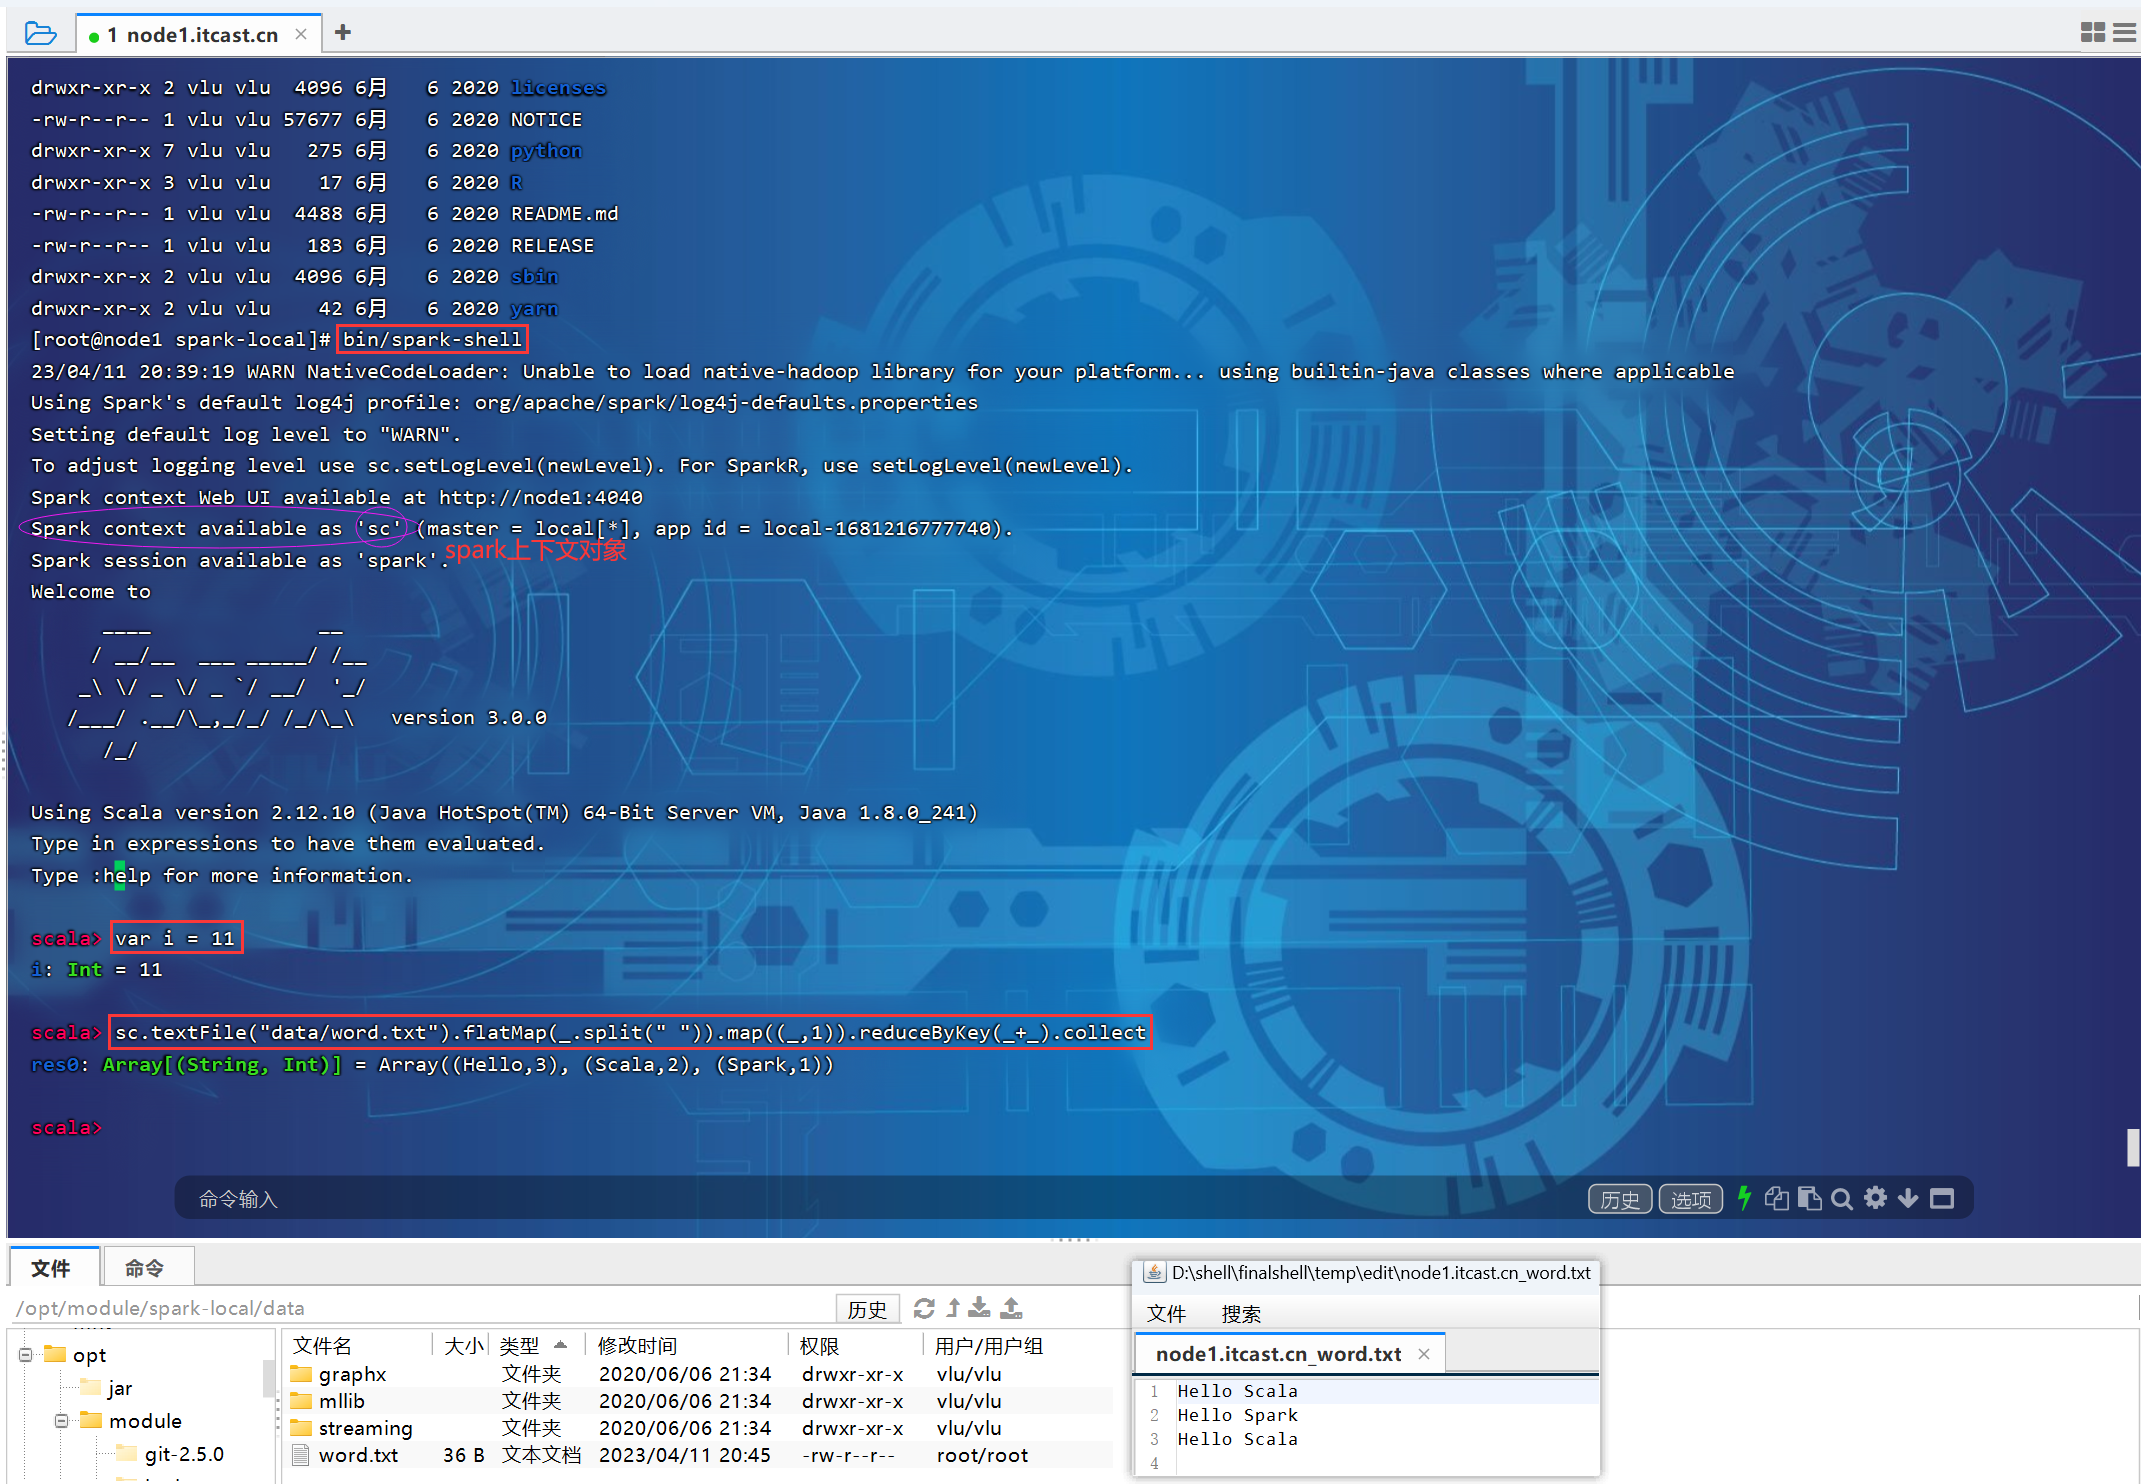Screen dimensions: 2141x1484
Task: Sort by 大小 column header
Action: [463, 1345]
